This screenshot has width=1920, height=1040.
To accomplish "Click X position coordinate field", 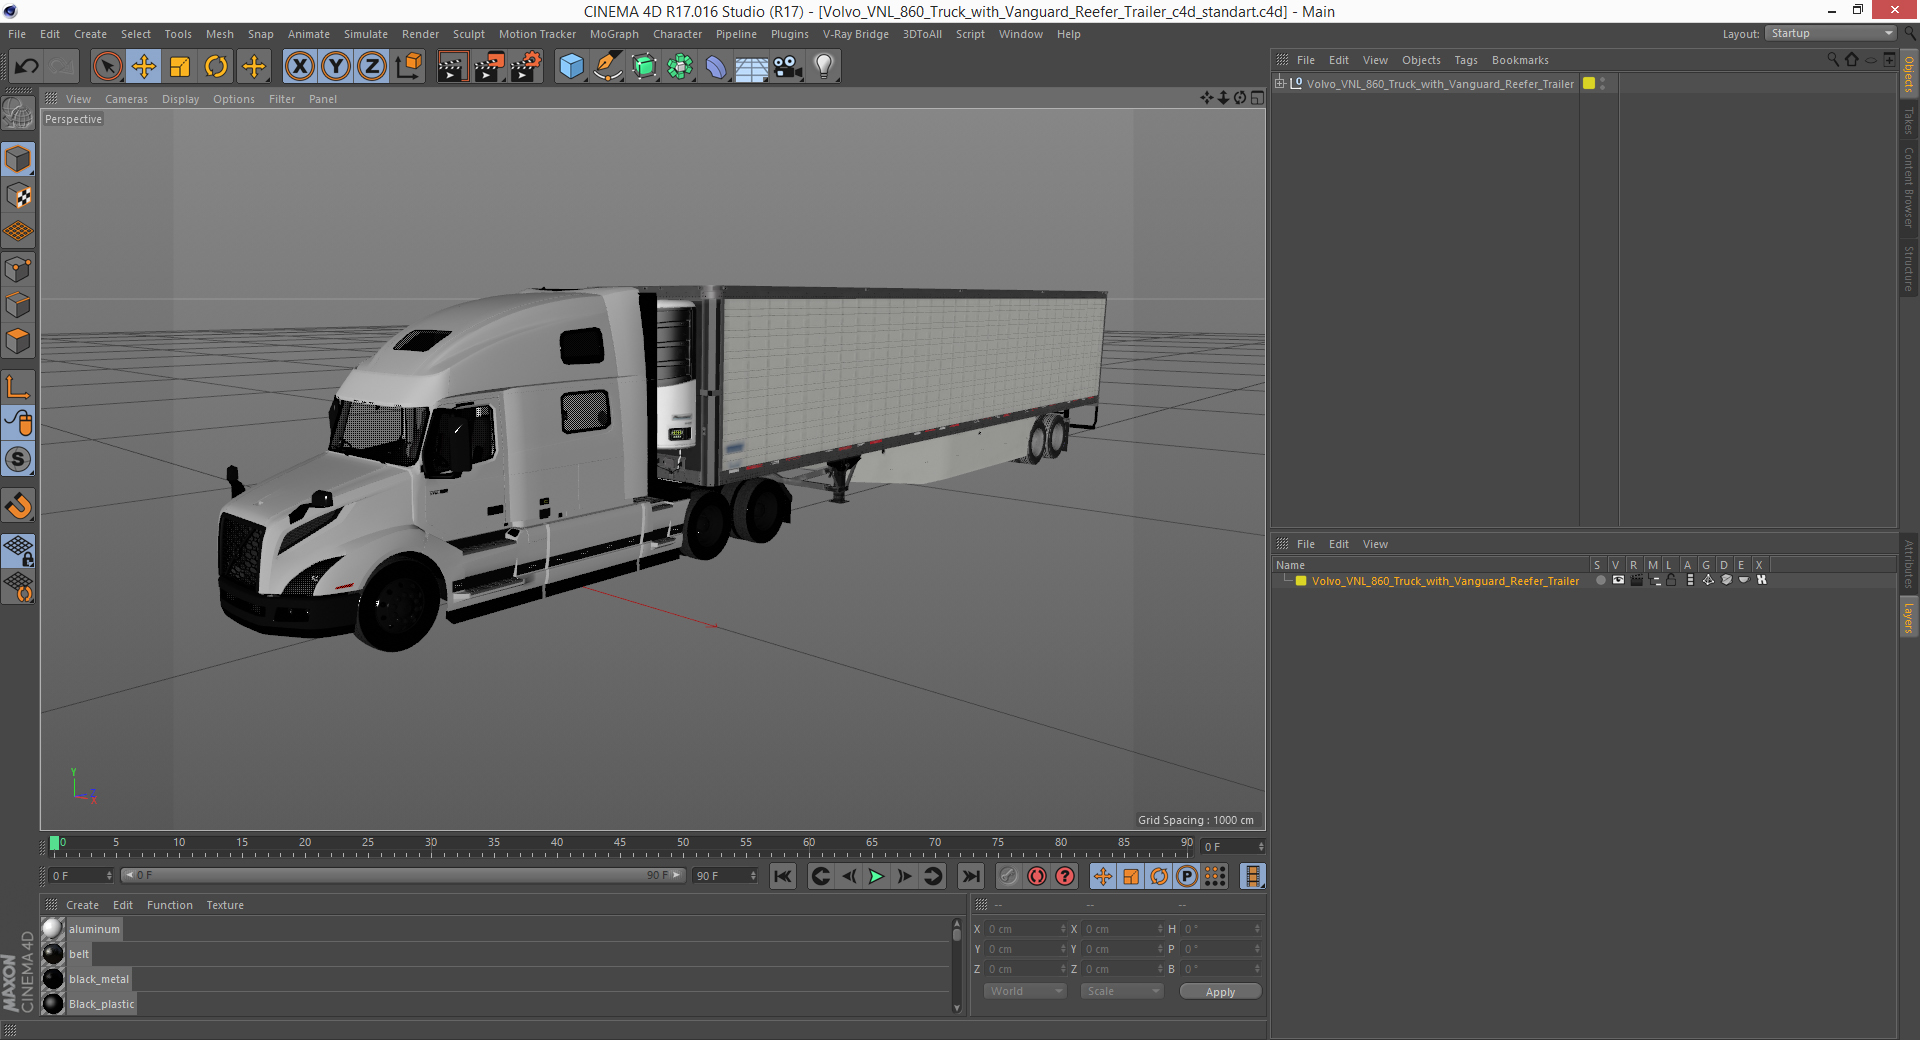I will point(1026,929).
